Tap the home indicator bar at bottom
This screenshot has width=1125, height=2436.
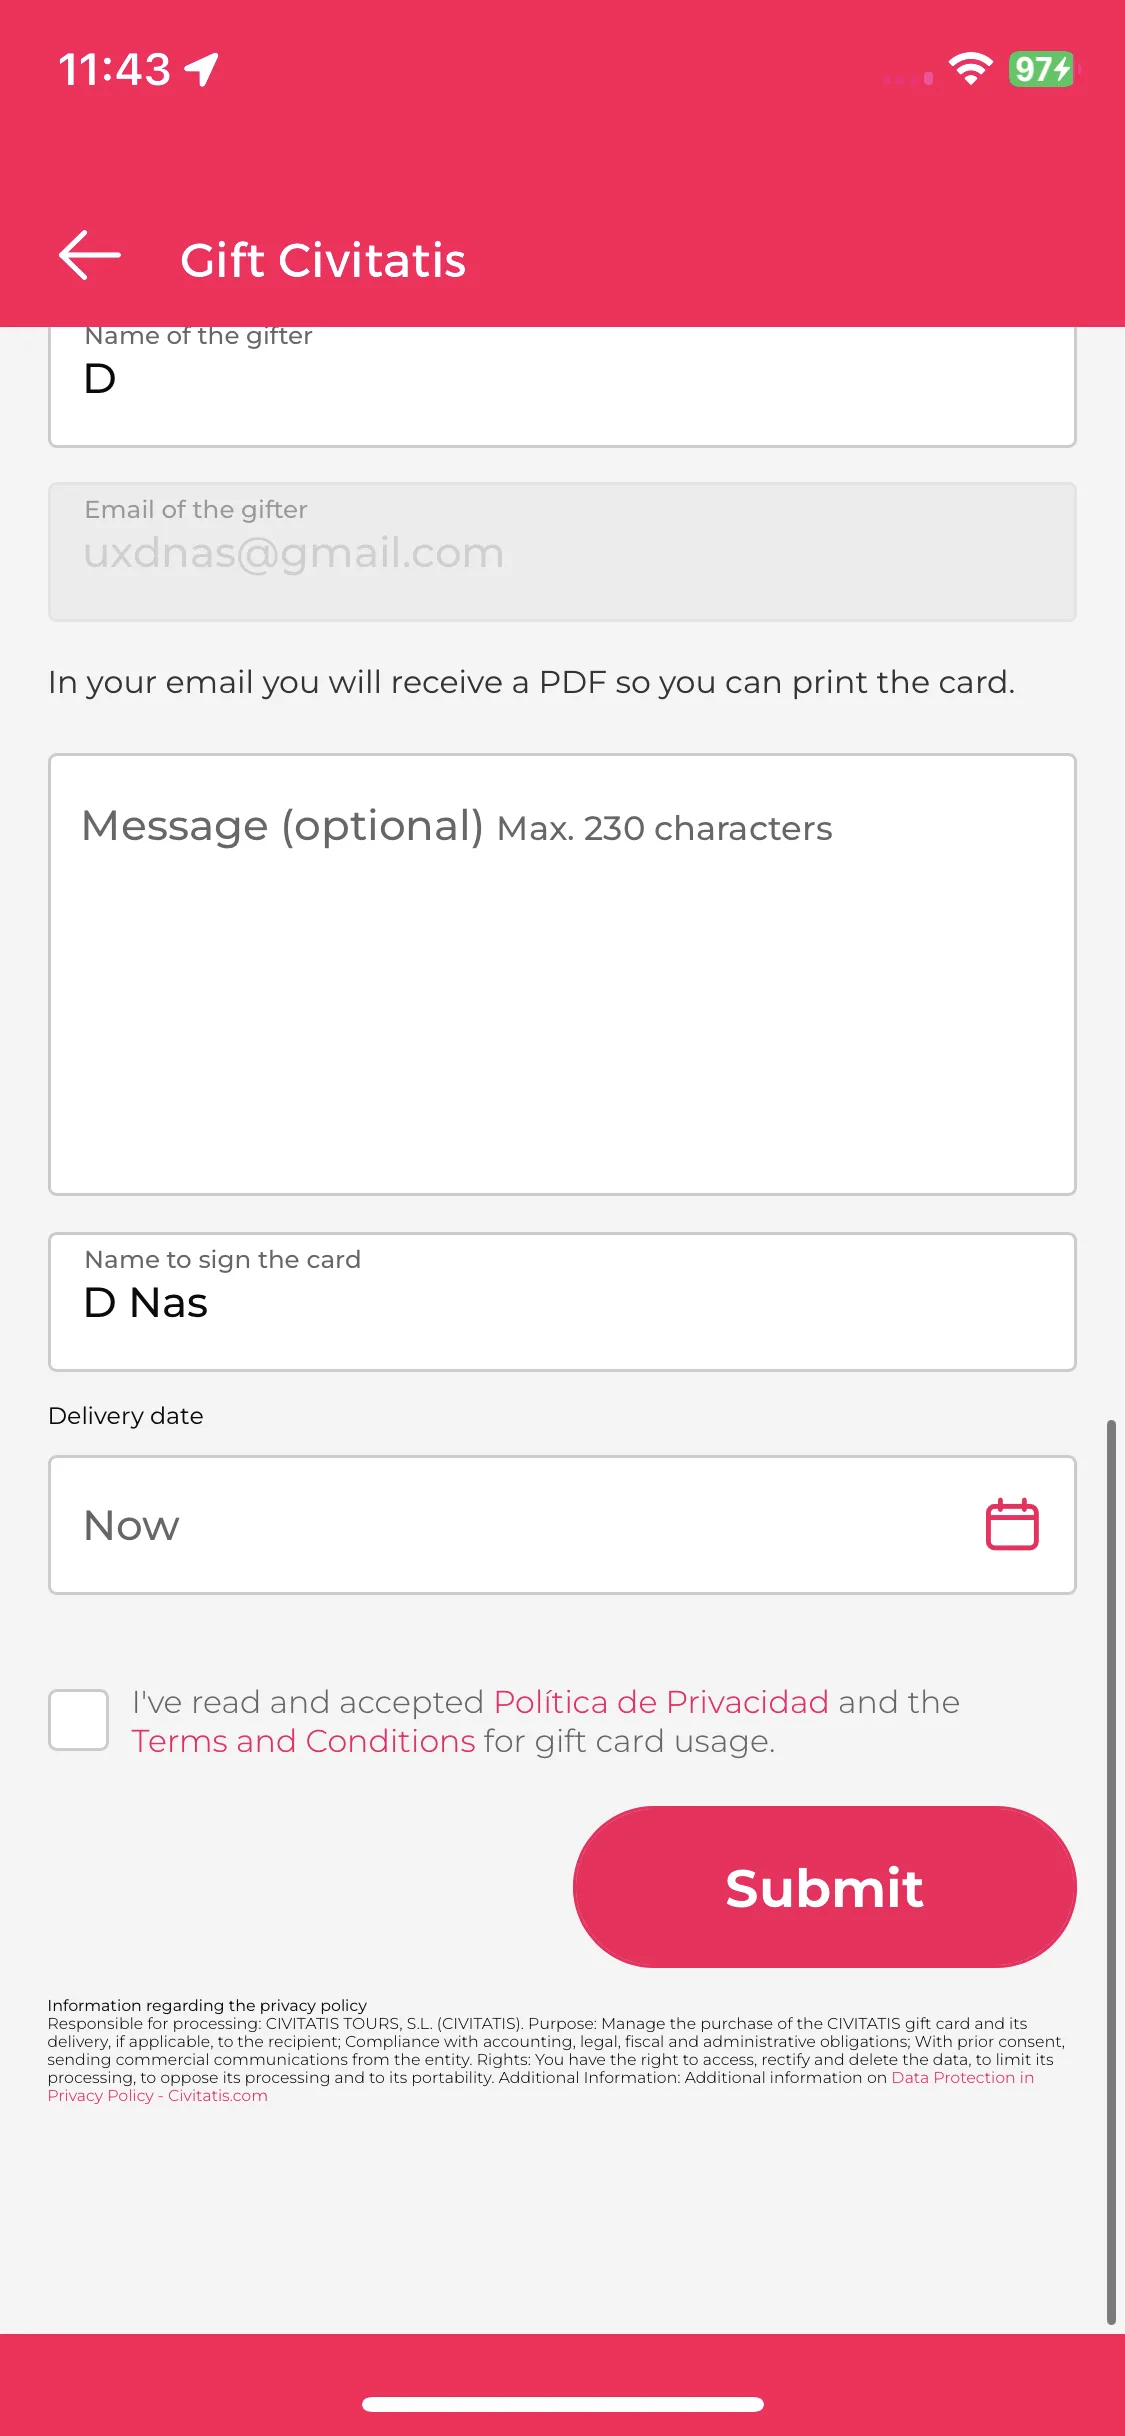click(x=563, y=2404)
